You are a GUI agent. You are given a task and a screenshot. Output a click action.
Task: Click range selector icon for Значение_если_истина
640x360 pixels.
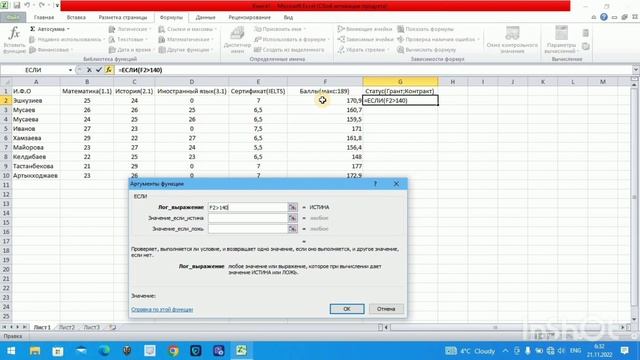tap(293, 218)
